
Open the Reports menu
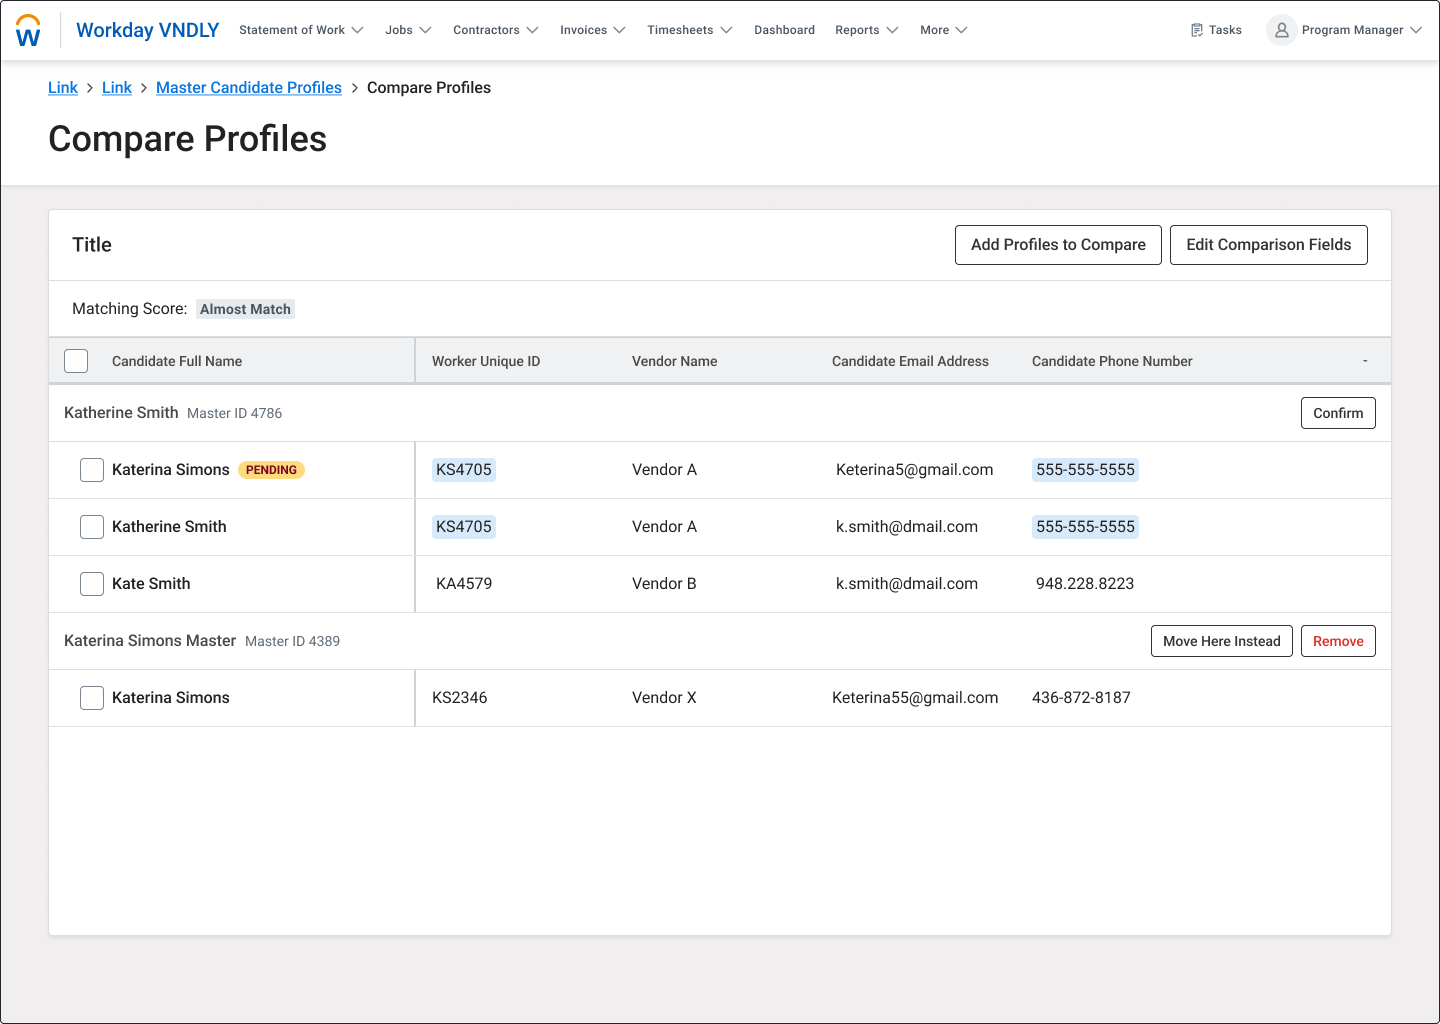[866, 30]
